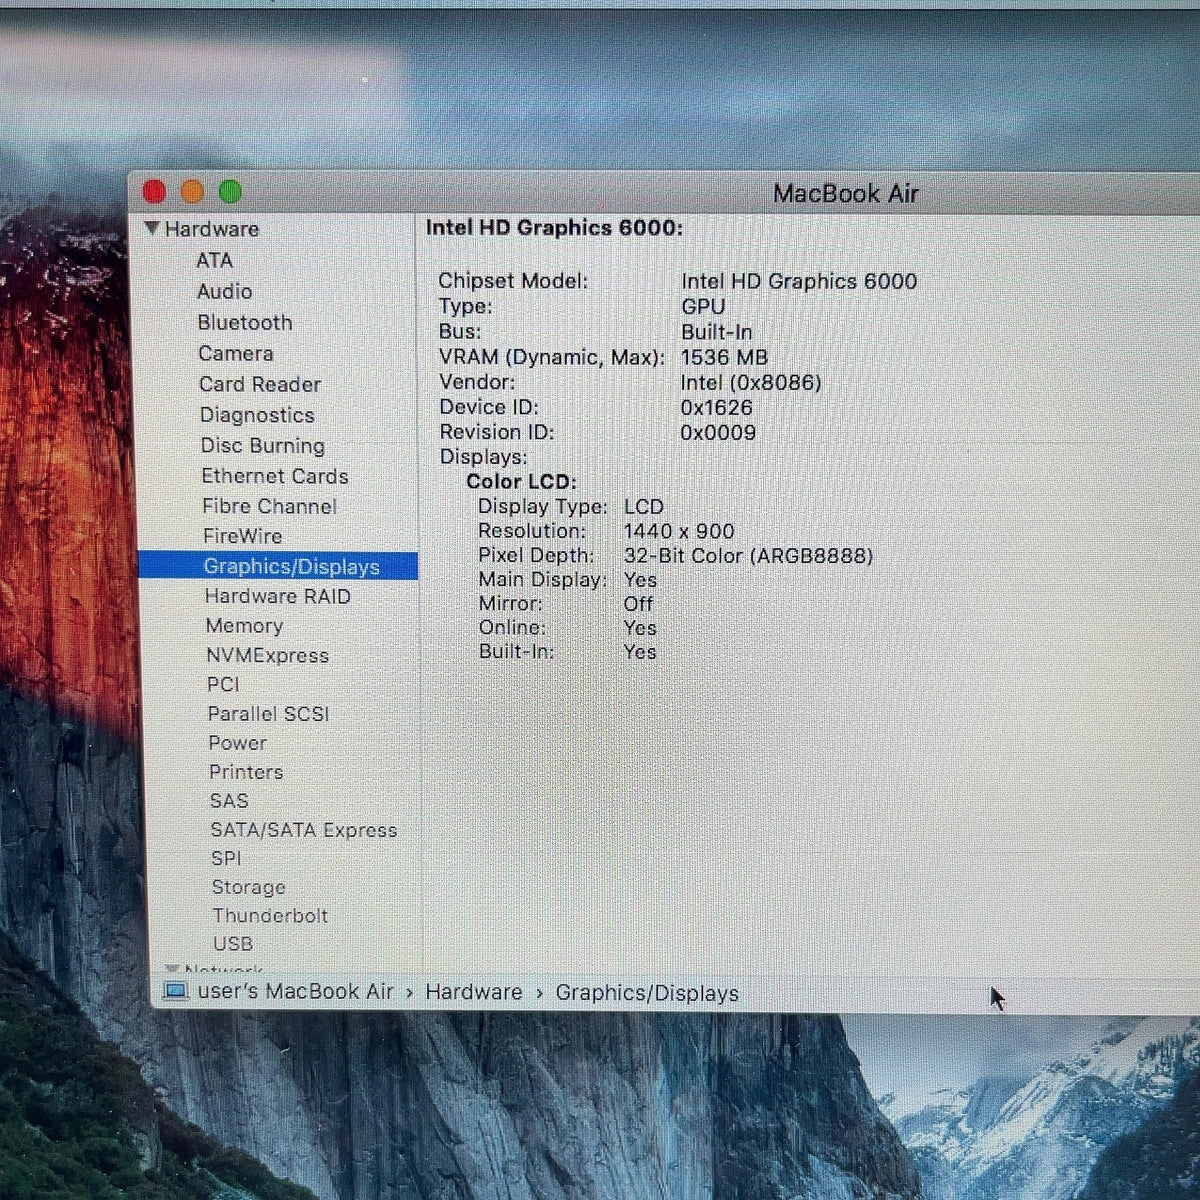Select PCI in the sidebar
Screen dimensions: 1200x1200
(x=223, y=684)
